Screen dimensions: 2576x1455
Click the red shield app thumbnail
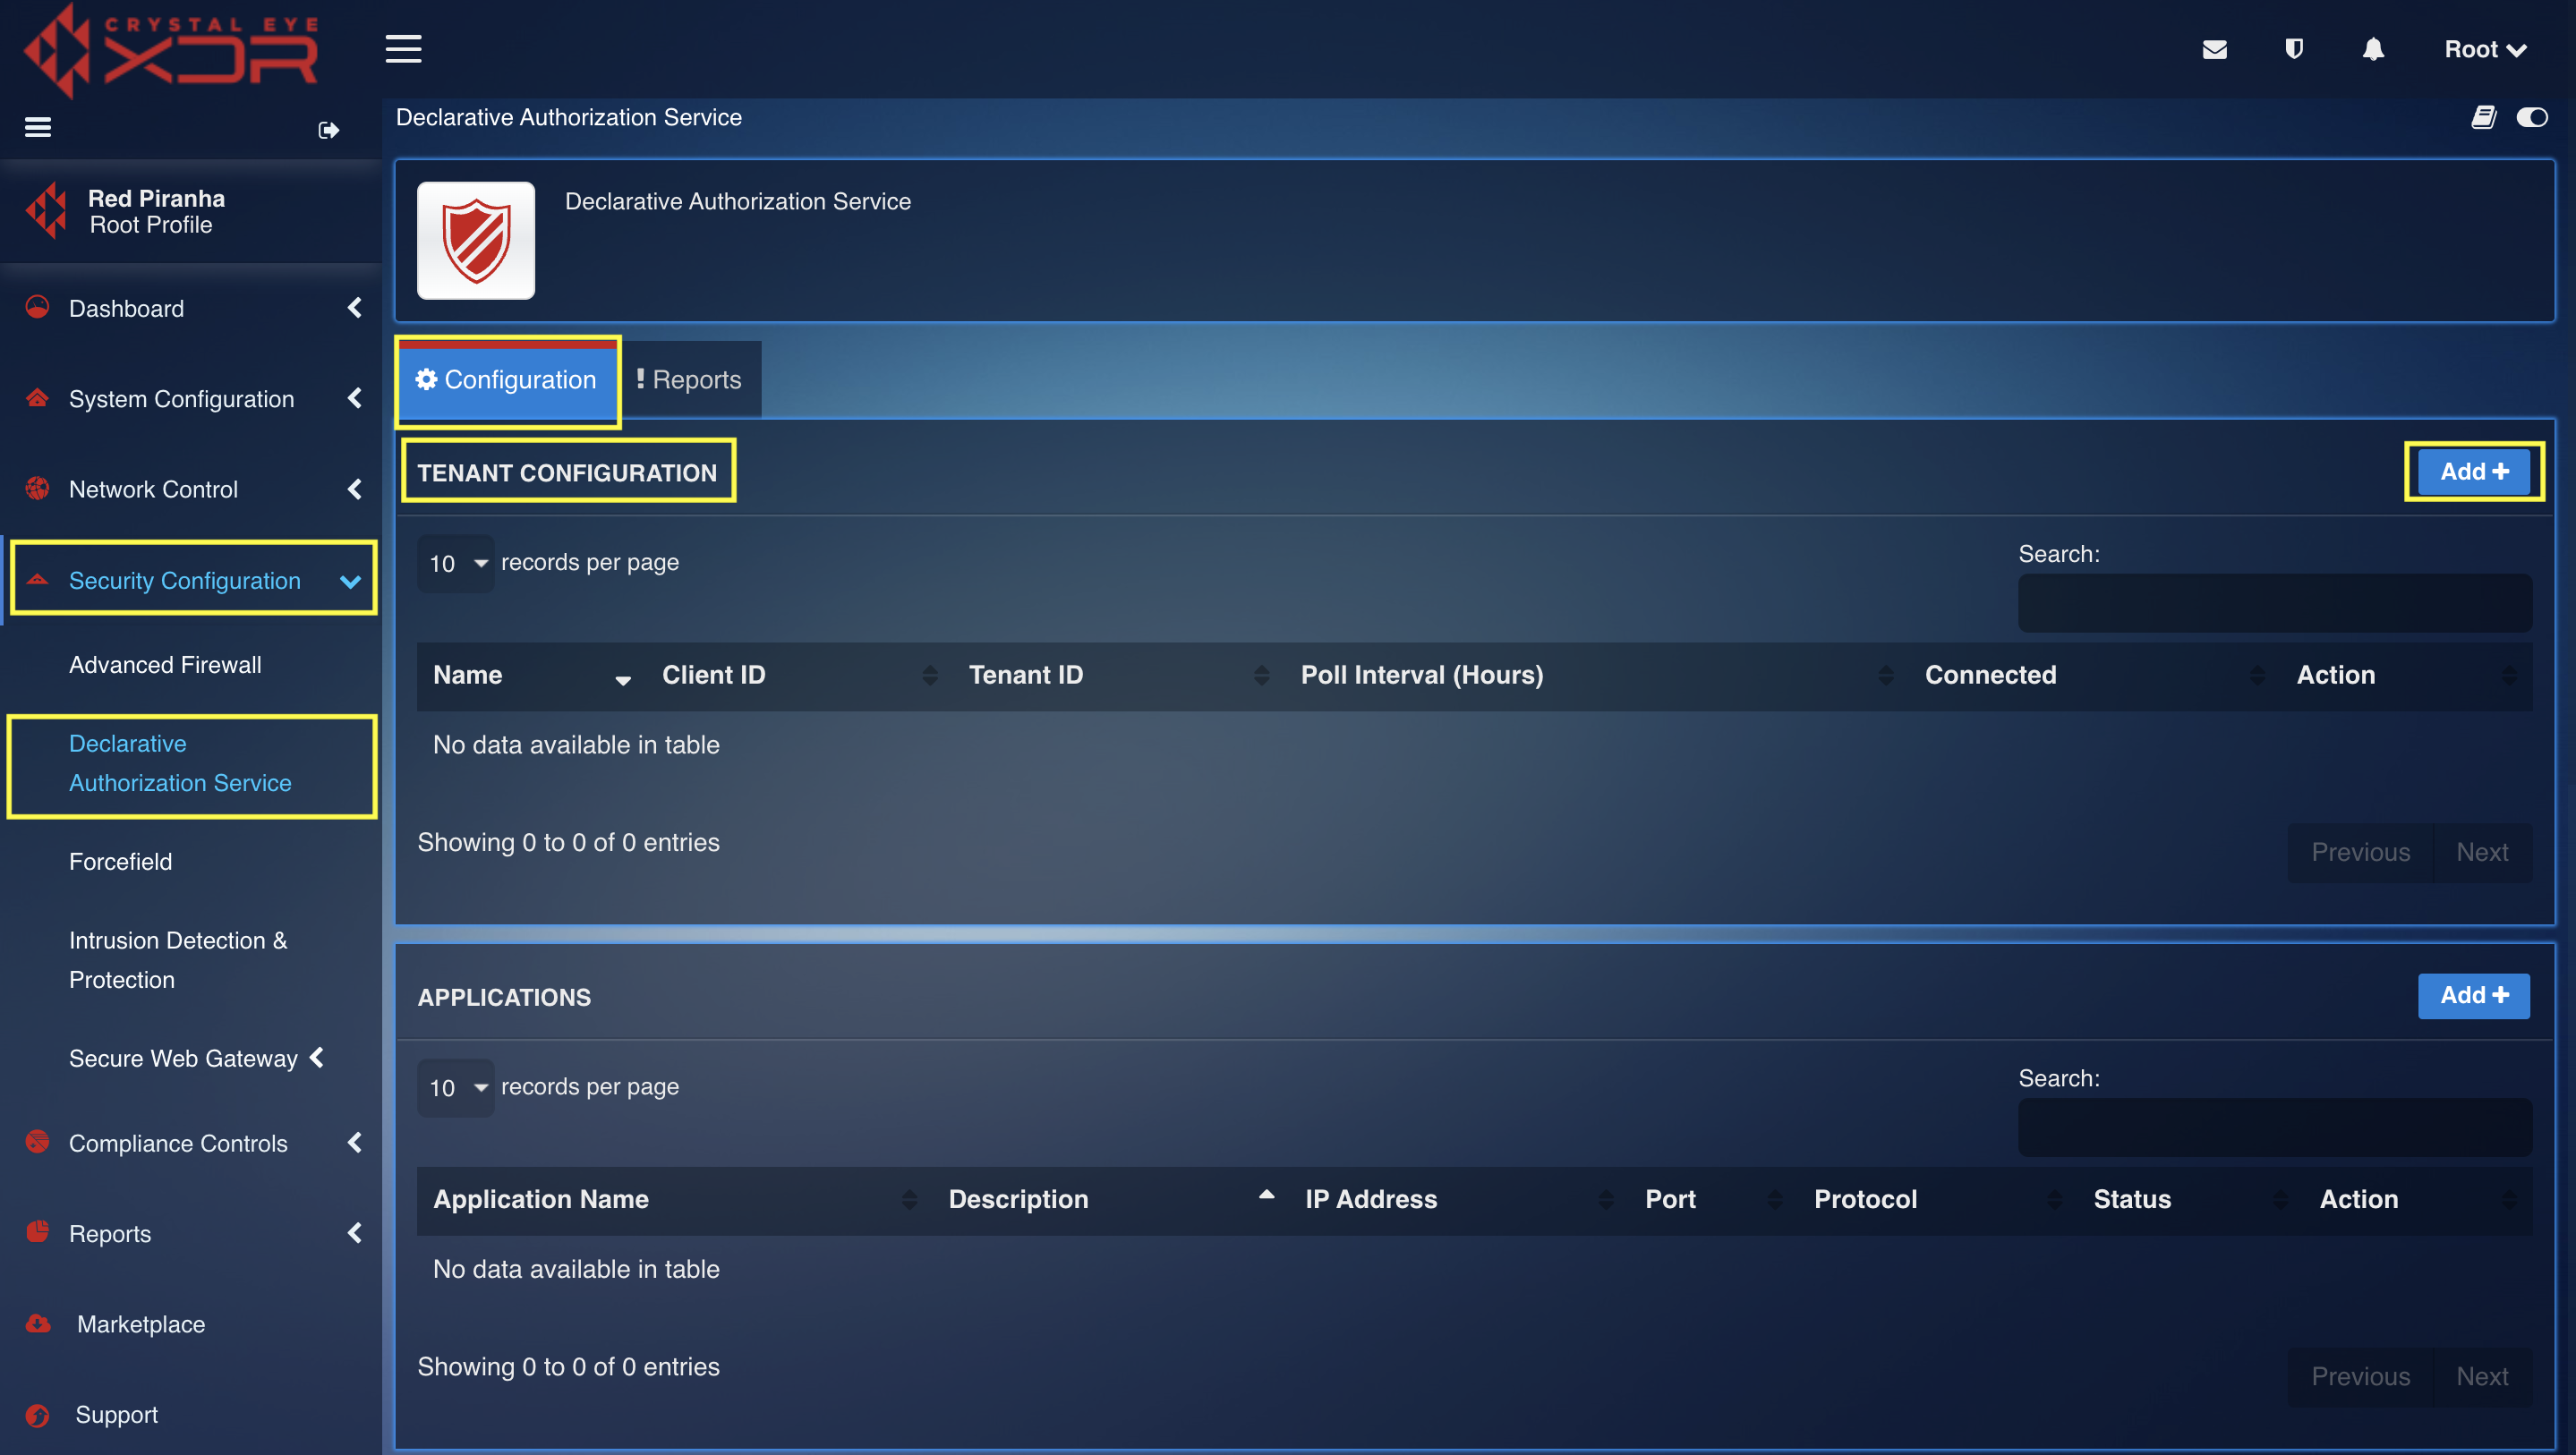(x=476, y=240)
